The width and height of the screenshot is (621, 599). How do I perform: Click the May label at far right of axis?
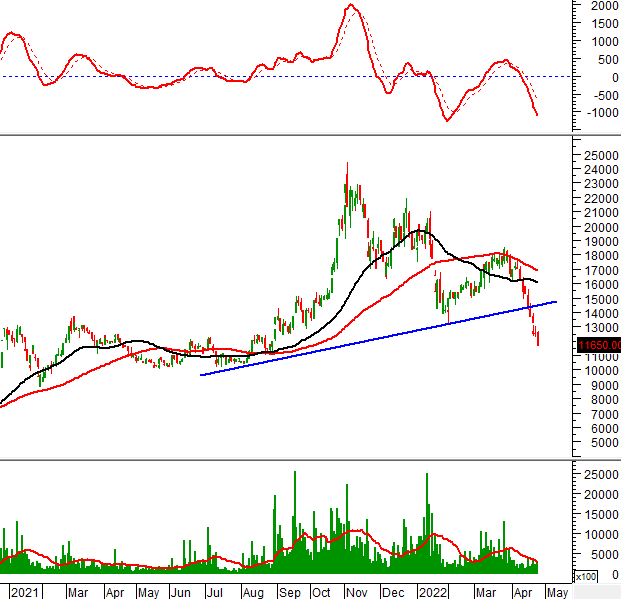tap(557, 591)
